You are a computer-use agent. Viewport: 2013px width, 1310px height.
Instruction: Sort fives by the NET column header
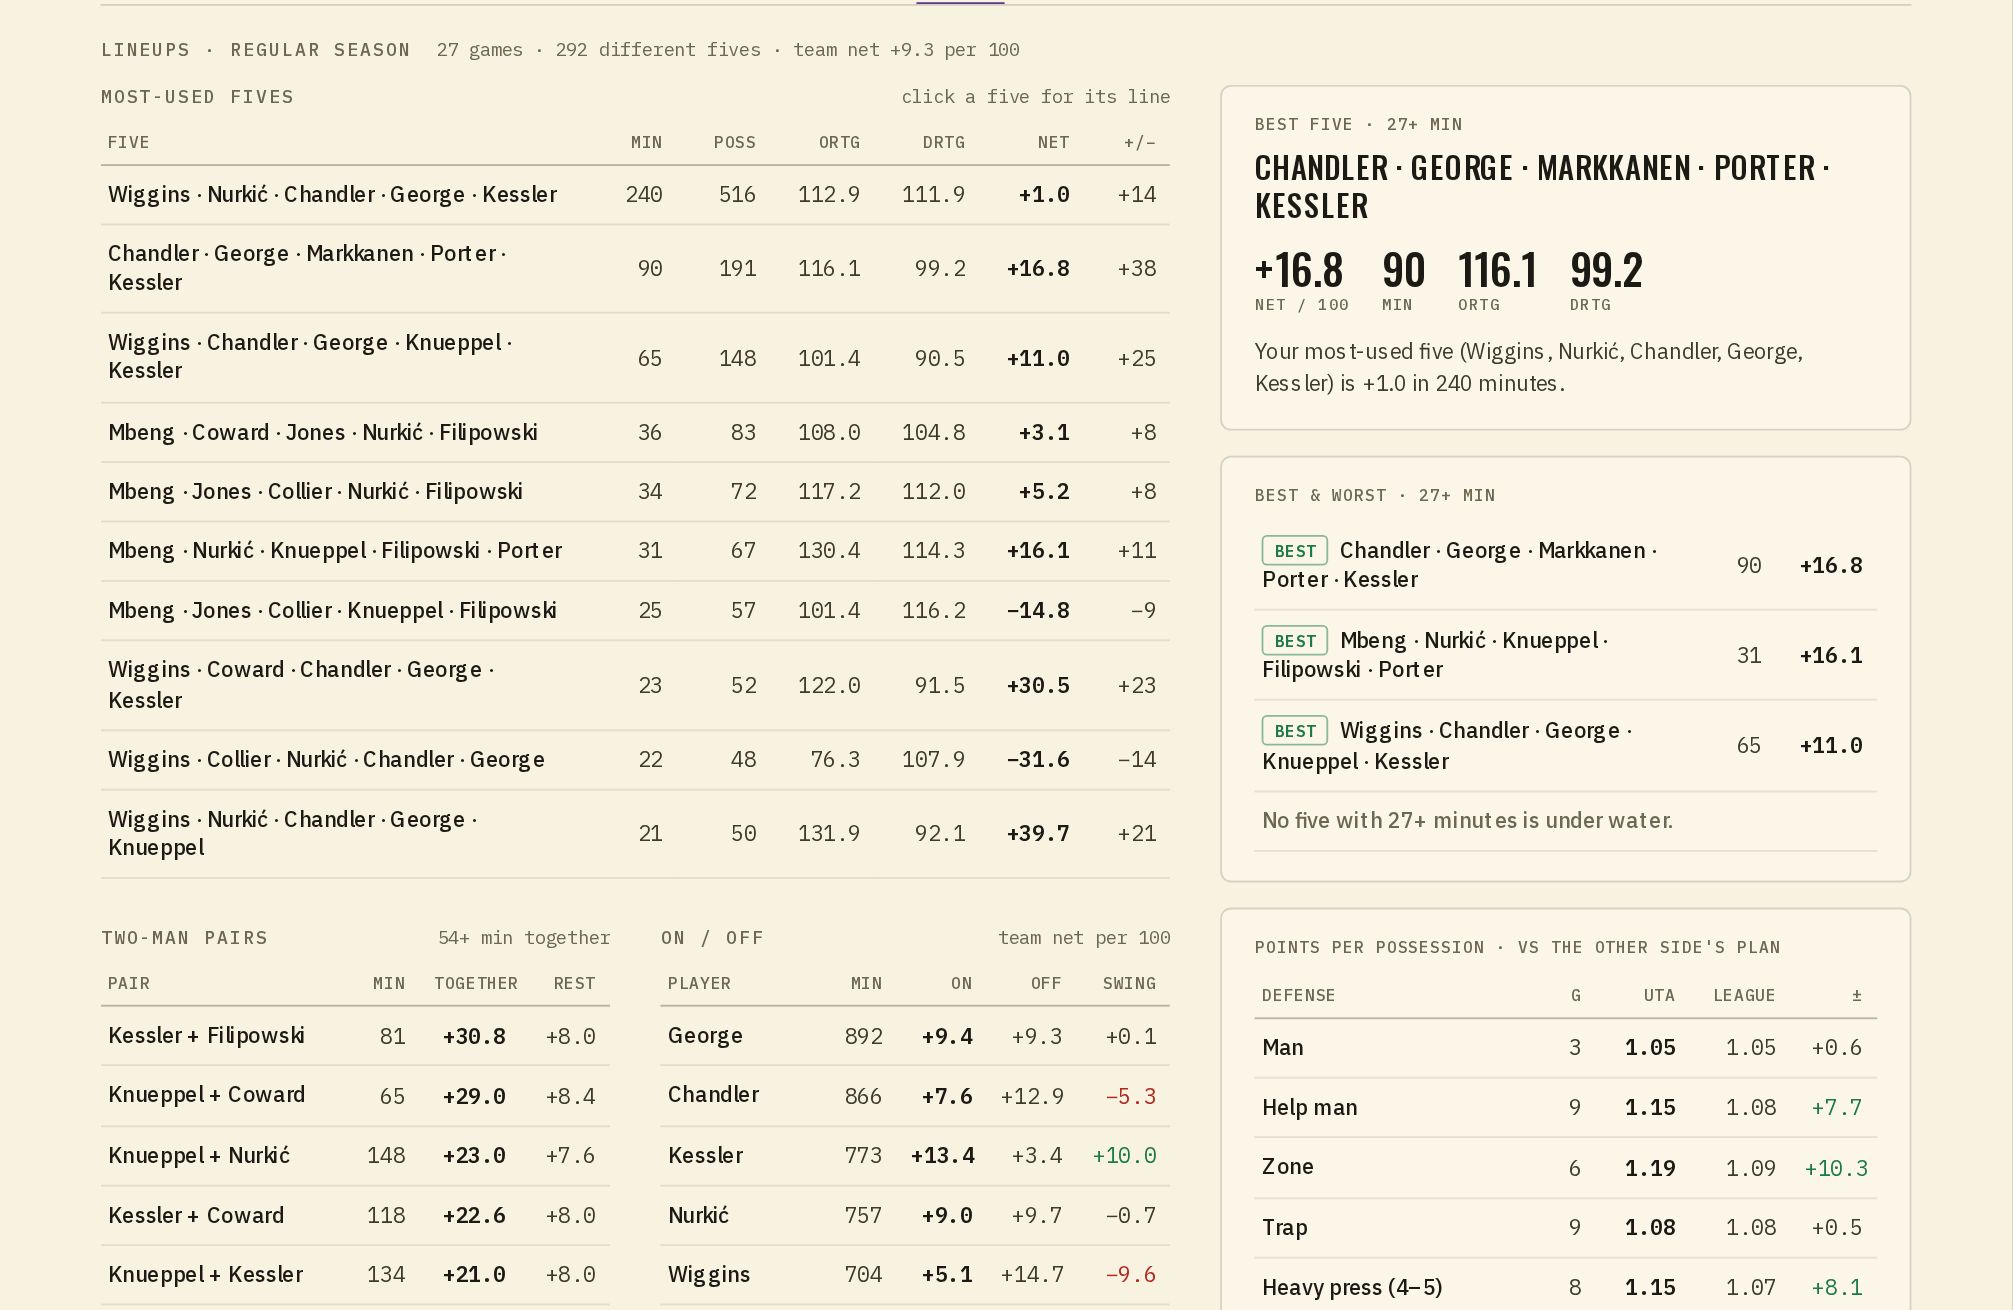coord(1053,143)
